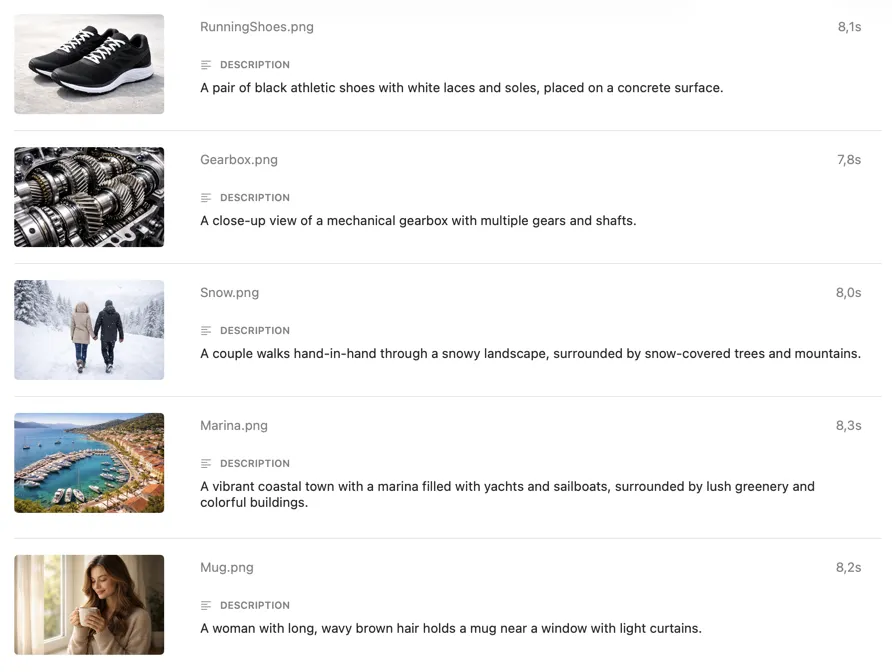Select the Mug.png file name

tap(227, 567)
